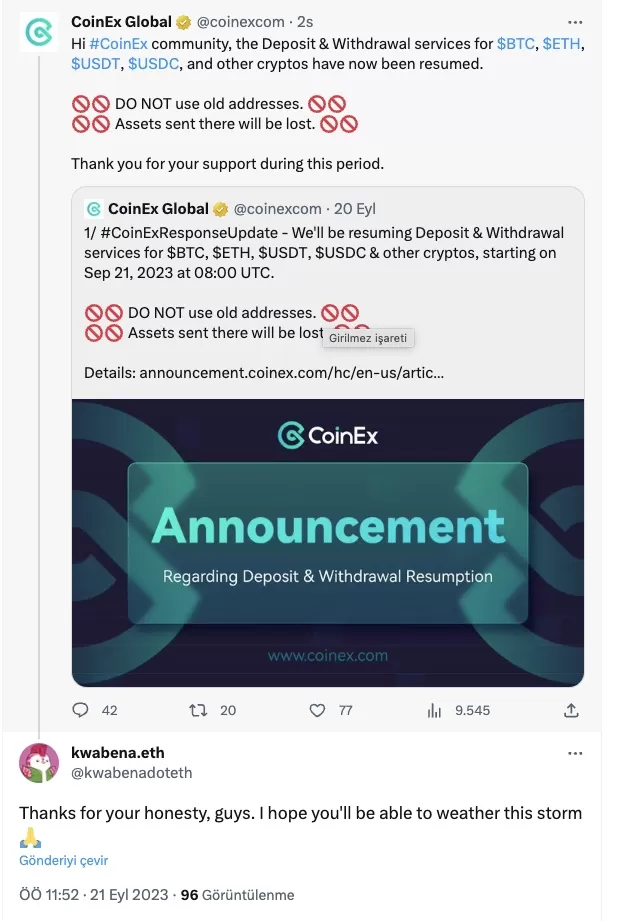Click the retweet icon
This screenshot has width=618, height=921.
(199, 710)
